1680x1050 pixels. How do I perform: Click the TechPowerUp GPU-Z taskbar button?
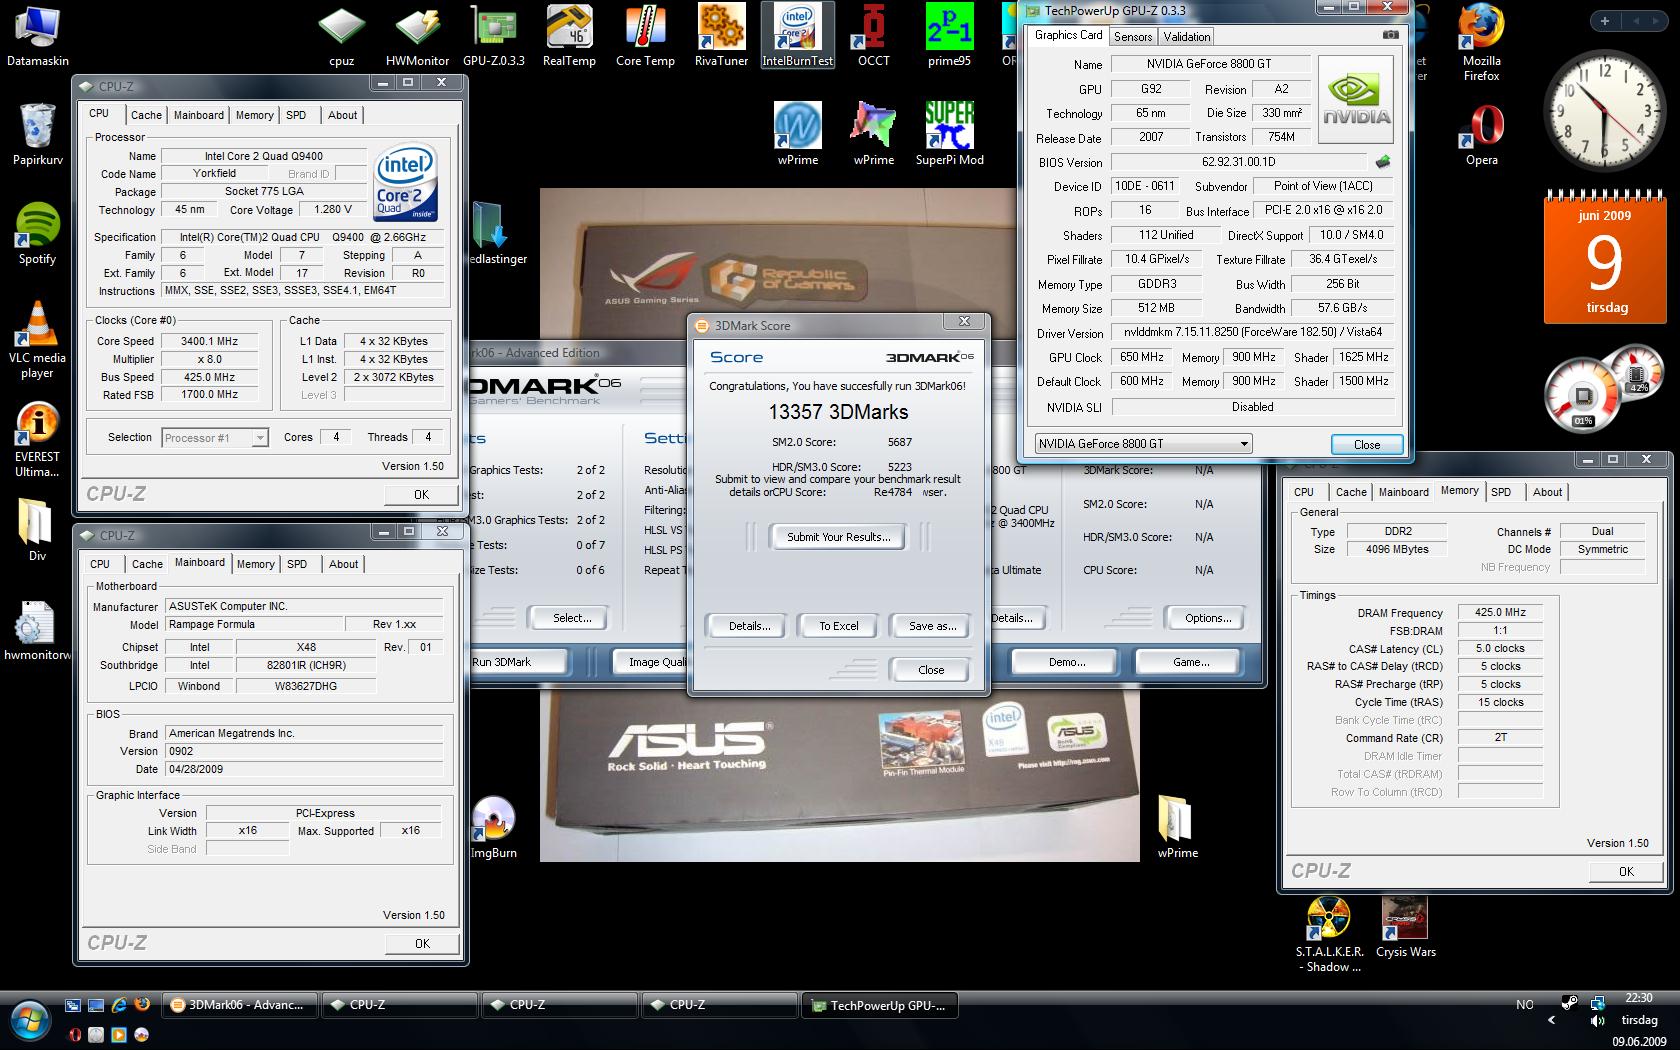(x=880, y=1005)
